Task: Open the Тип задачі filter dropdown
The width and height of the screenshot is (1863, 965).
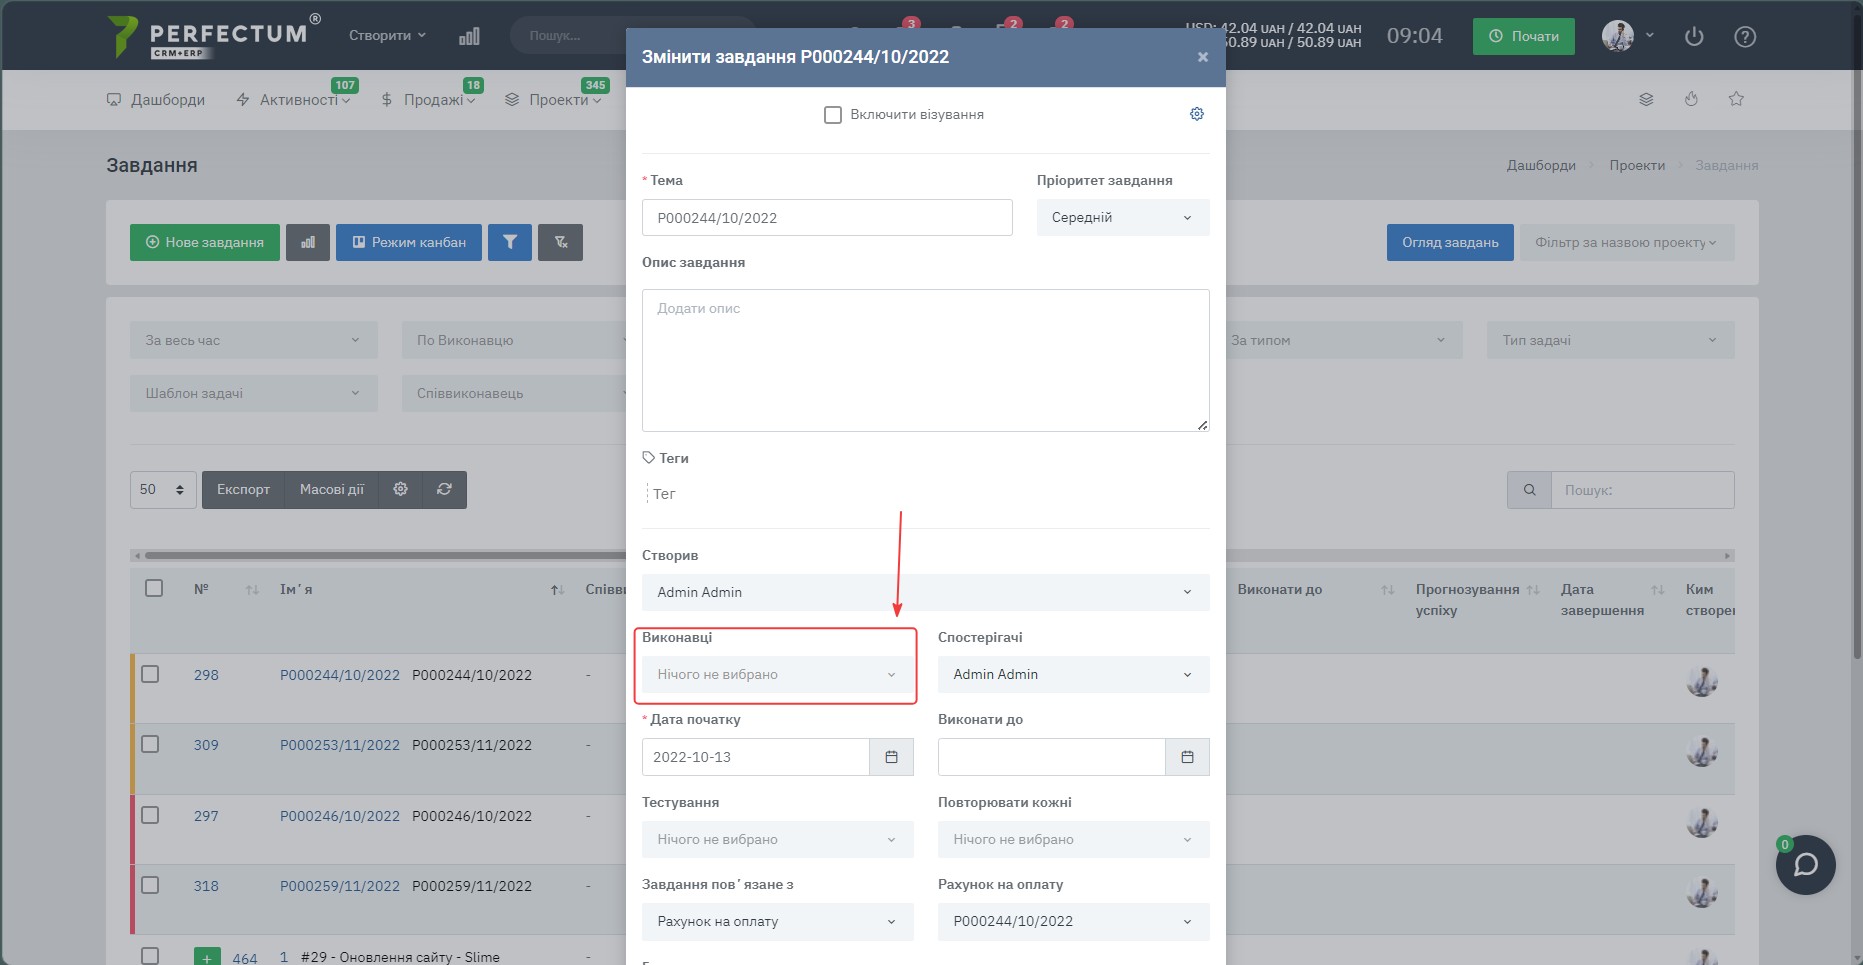Action: 1611,340
